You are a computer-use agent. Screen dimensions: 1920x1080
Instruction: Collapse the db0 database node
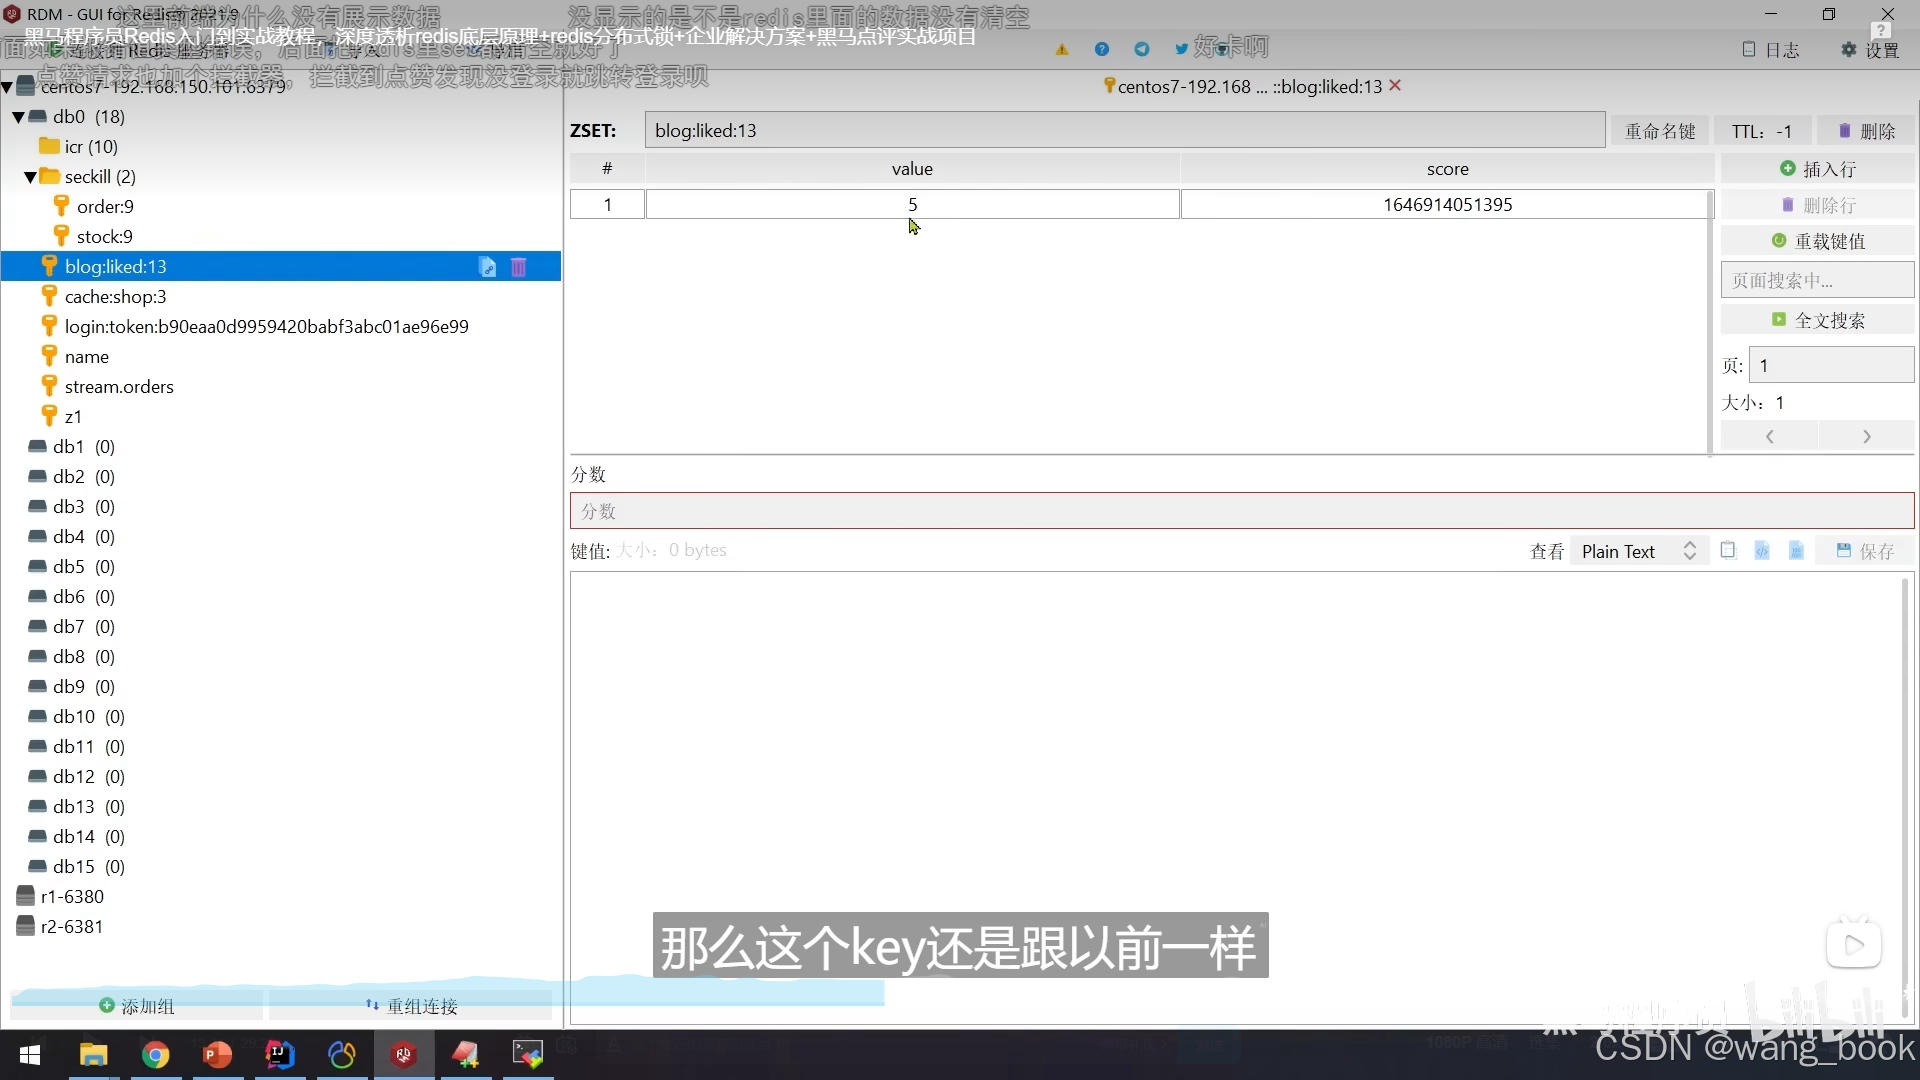pyautogui.click(x=18, y=117)
